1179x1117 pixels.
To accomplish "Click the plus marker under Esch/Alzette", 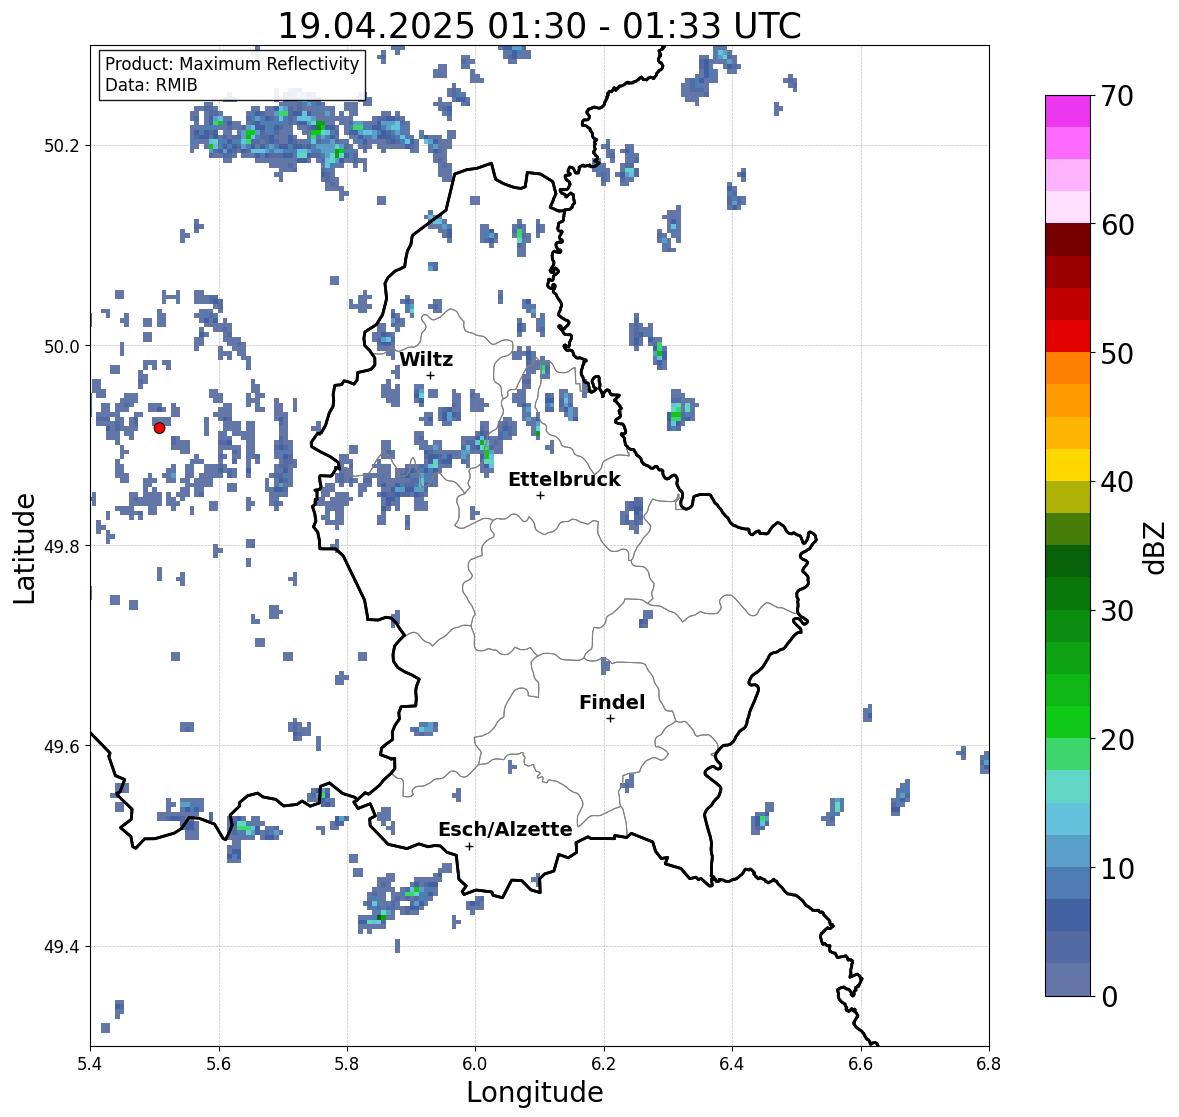I will point(469,846).
